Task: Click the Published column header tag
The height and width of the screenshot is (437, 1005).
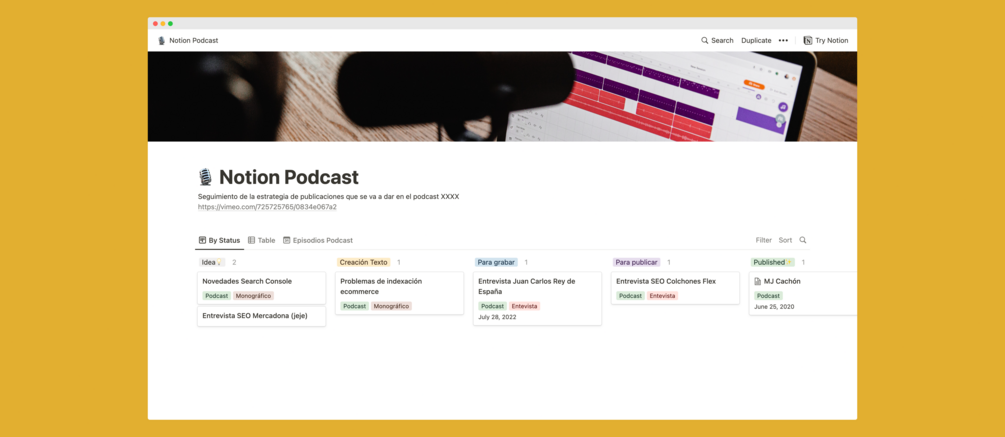Action: tap(772, 262)
